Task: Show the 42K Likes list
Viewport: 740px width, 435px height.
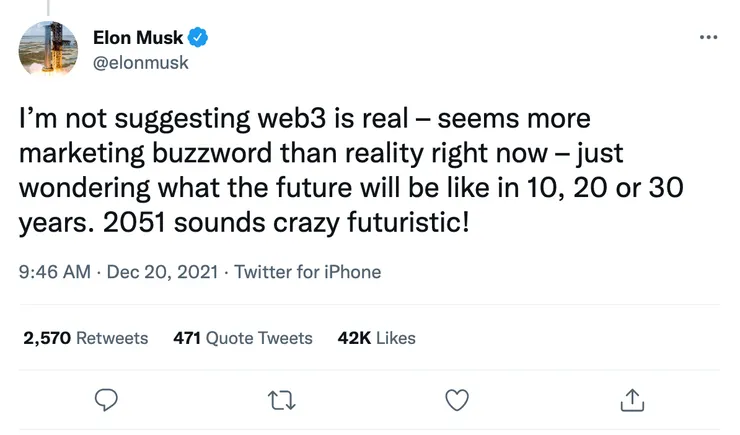Action: [x=377, y=338]
